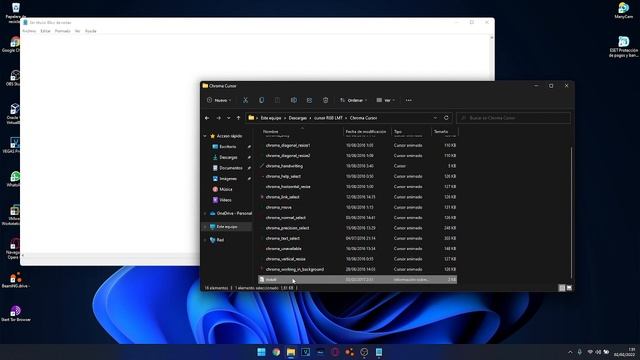
Task: Show hidden system tray icons chevron
Action: (570, 352)
